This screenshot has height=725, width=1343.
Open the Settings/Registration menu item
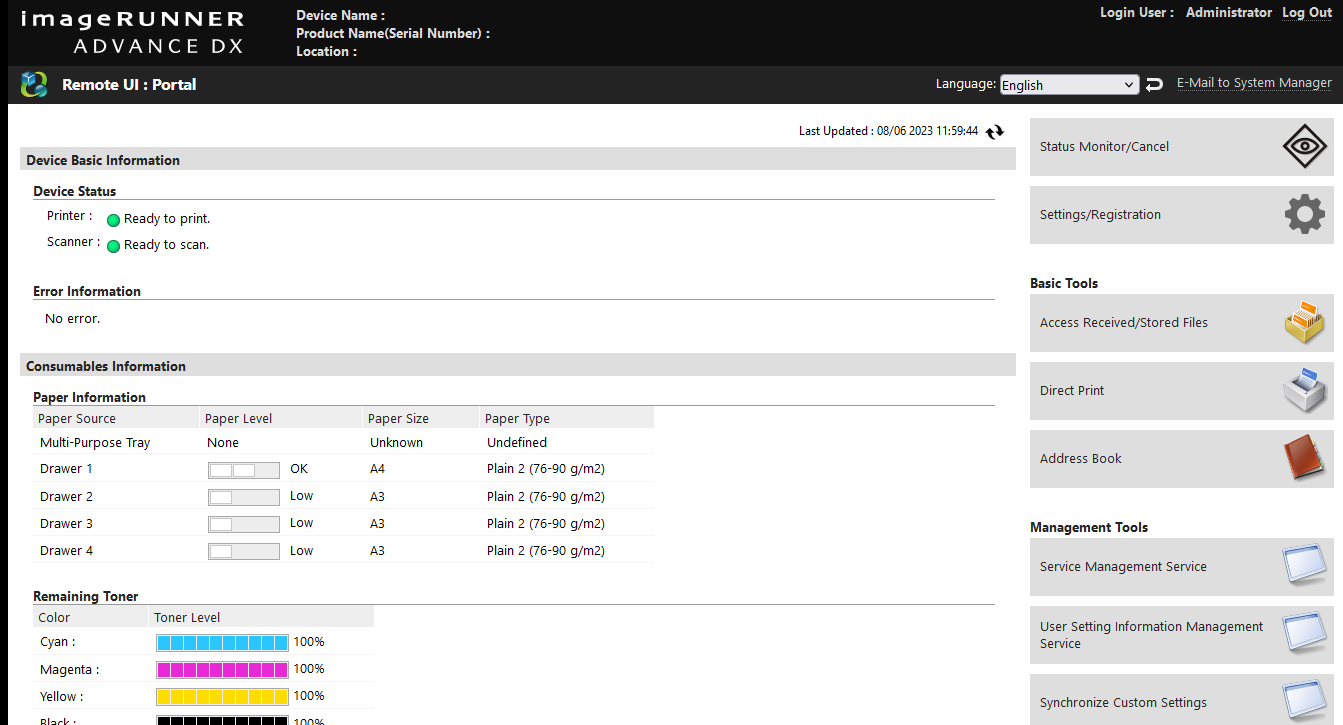point(1181,214)
